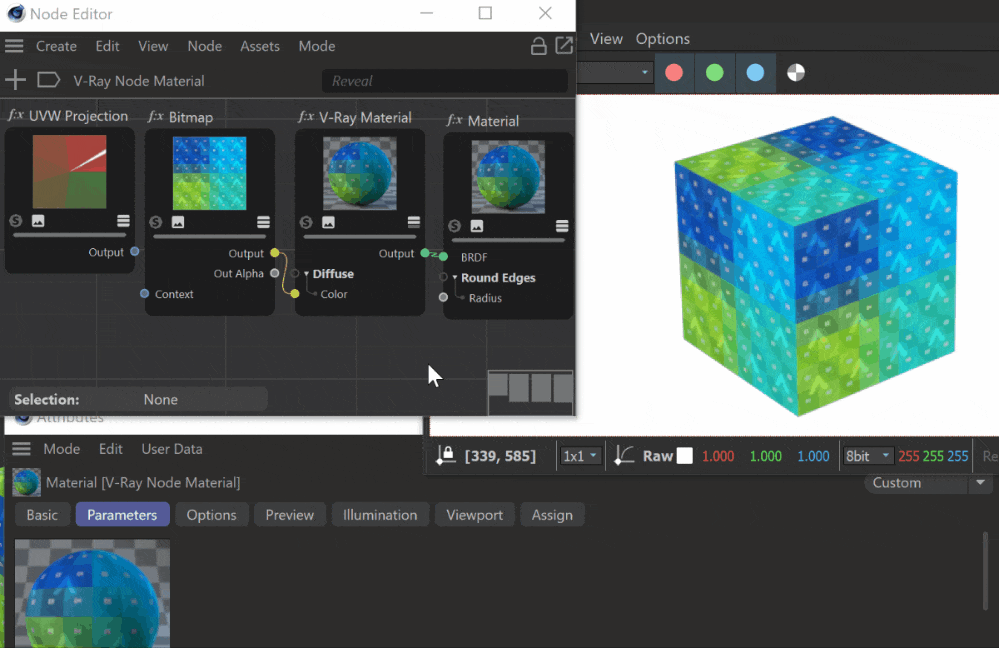Switch to alpha channel view icon
This screenshot has height=648, width=999.
click(x=796, y=73)
